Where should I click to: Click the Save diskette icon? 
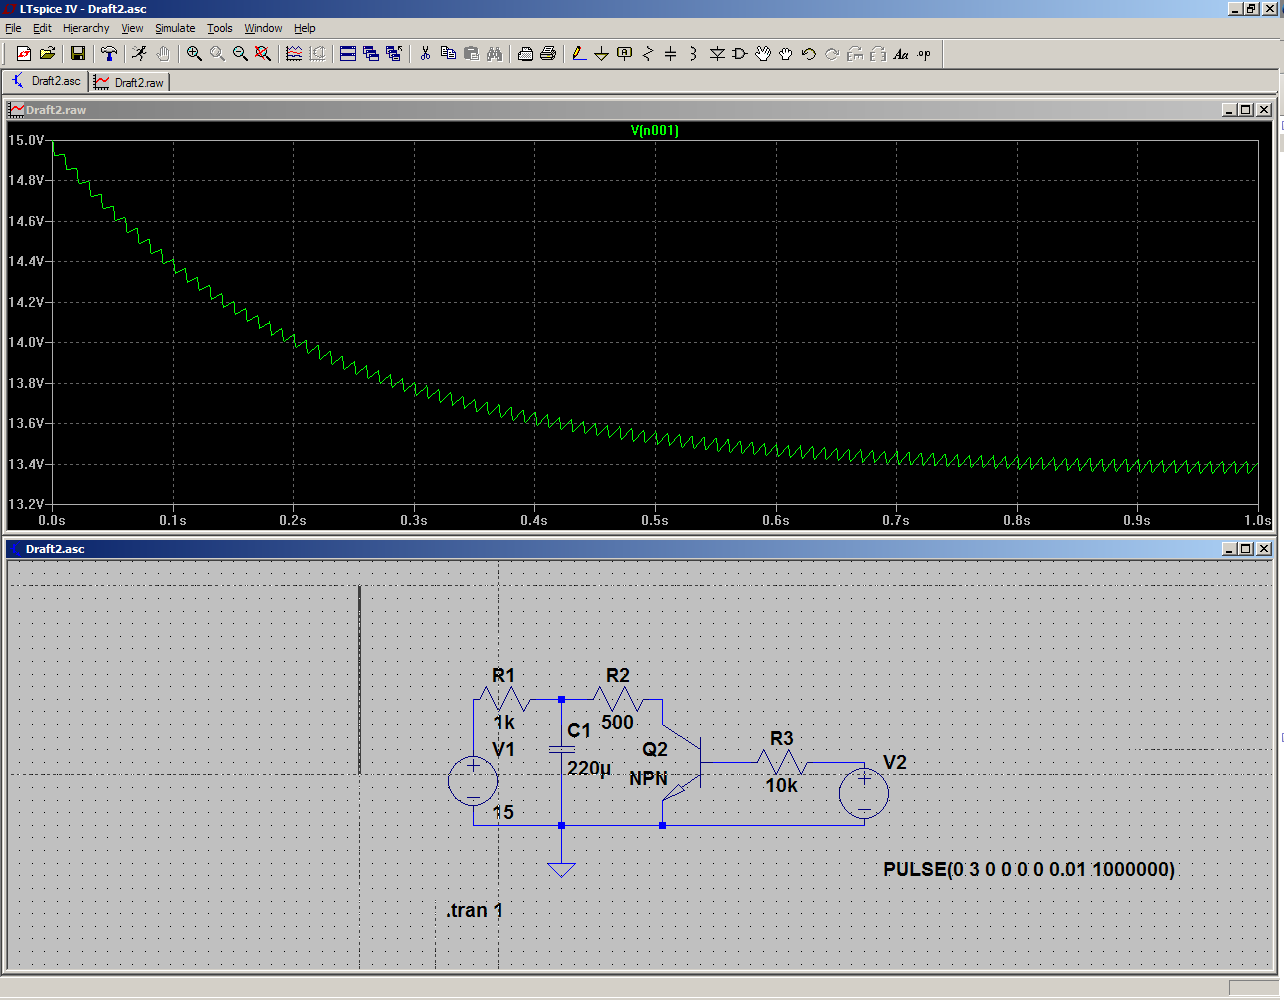pos(78,54)
